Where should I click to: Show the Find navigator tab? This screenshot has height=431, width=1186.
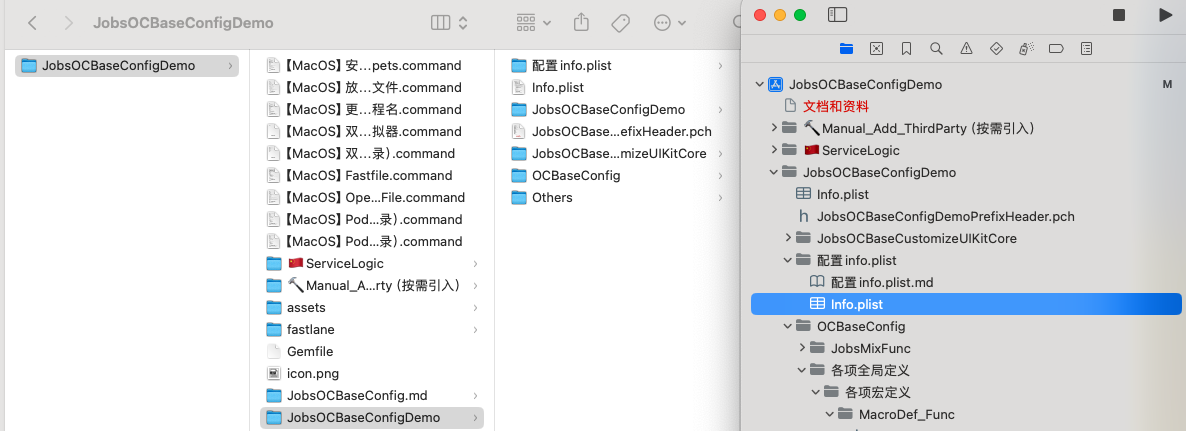pyautogui.click(x=936, y=48)
